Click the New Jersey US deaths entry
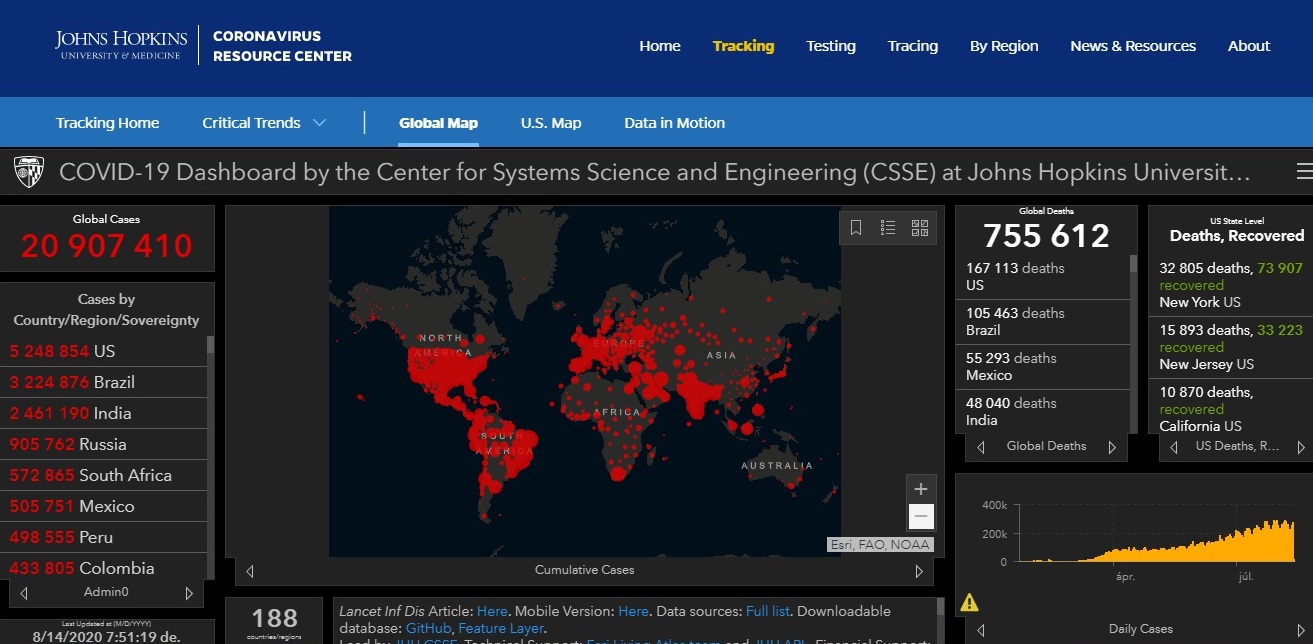The height and width of the screenshot is (644, 1313). (1231, 347)
